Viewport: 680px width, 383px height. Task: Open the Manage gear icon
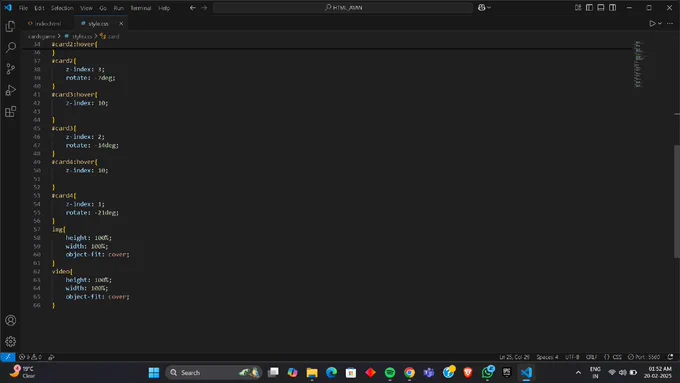10,341
